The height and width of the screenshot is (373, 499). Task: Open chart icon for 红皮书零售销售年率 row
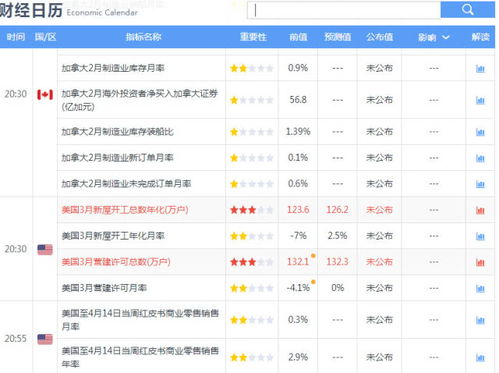[480, 358]
